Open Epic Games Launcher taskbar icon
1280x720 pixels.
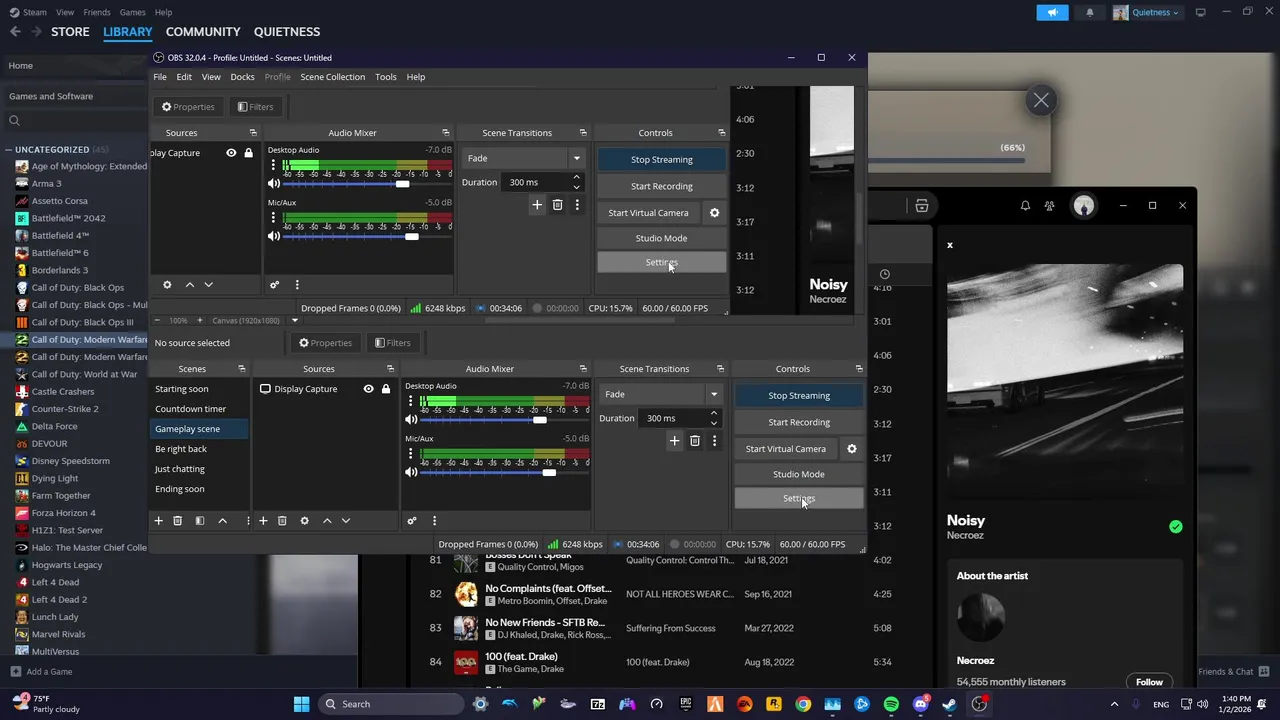pos(686,704)
